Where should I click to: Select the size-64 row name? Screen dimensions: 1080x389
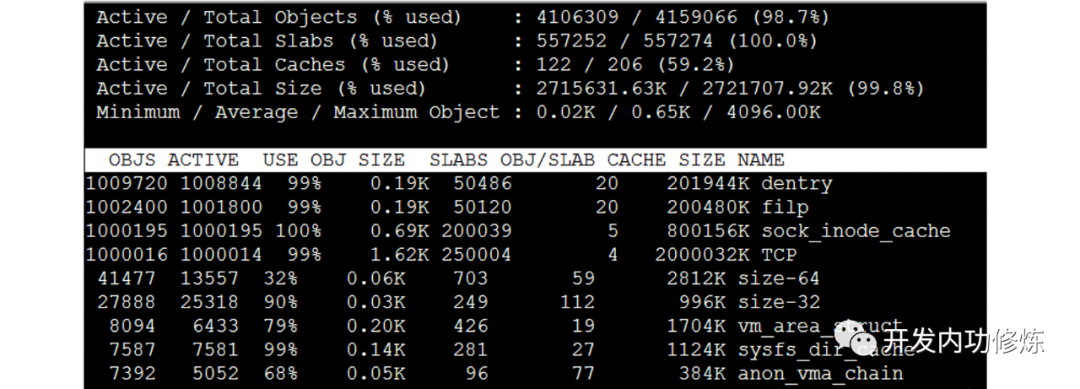779,279
